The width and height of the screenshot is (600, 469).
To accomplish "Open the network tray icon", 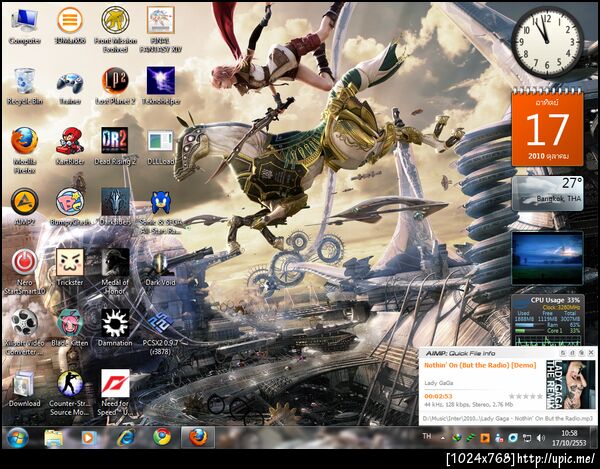I will (x=527, y=438).
